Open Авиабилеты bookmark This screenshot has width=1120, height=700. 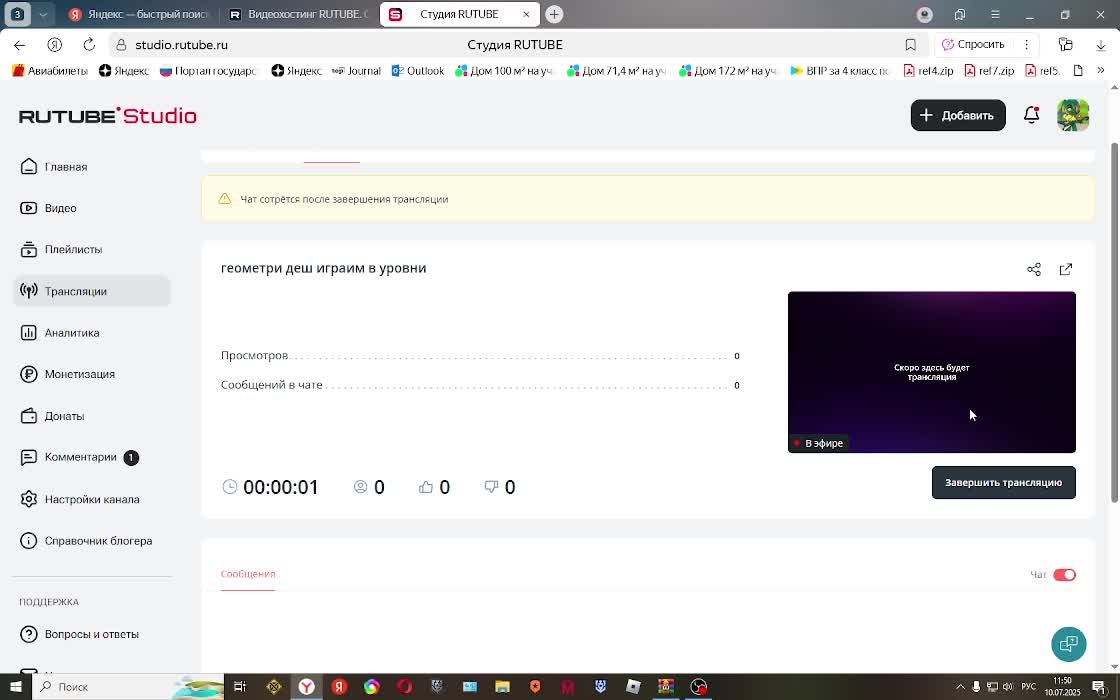point(50,71)
